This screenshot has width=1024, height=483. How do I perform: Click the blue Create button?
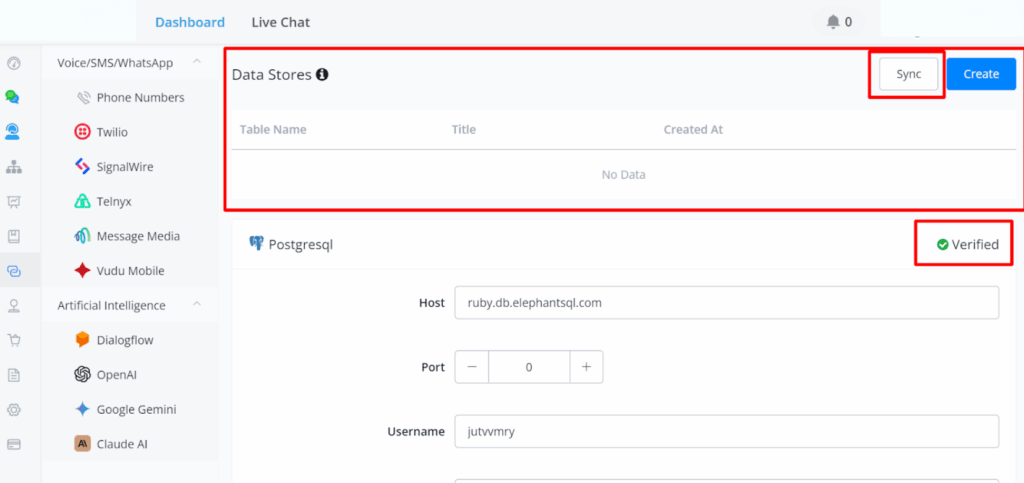coord(981,74)
